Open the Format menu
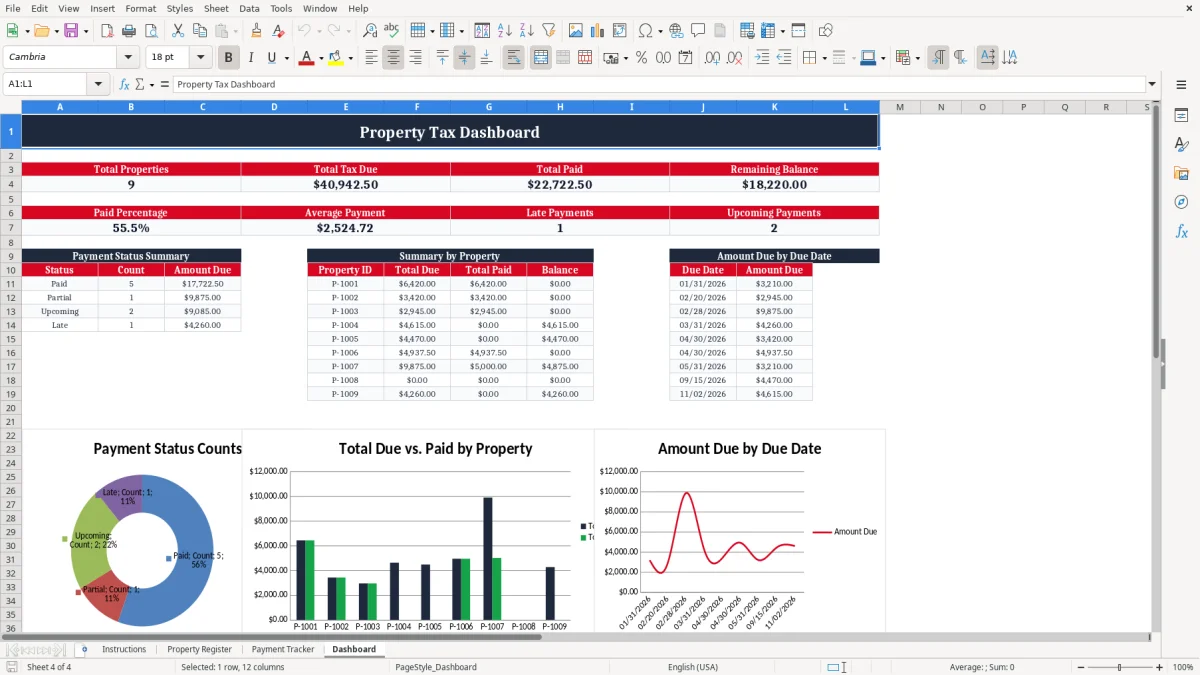This screenshot has width=1200, height=675. (x=140, y=8)
